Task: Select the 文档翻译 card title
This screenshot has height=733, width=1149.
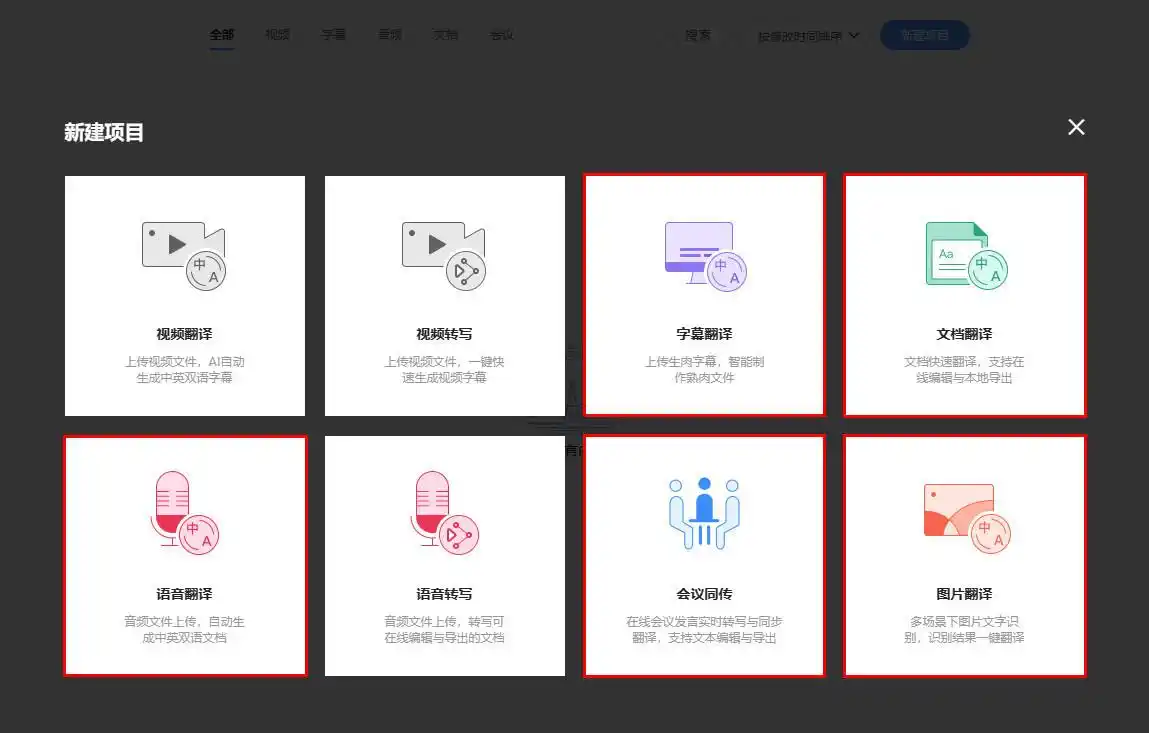Action: click(964, 334)
